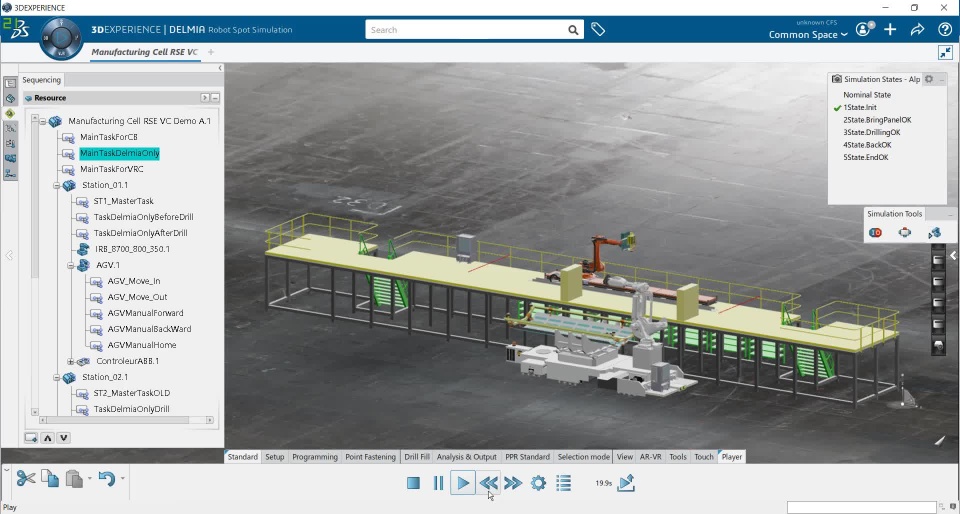
Task: Open the player settings gear
Action: (x=538, y=483)
